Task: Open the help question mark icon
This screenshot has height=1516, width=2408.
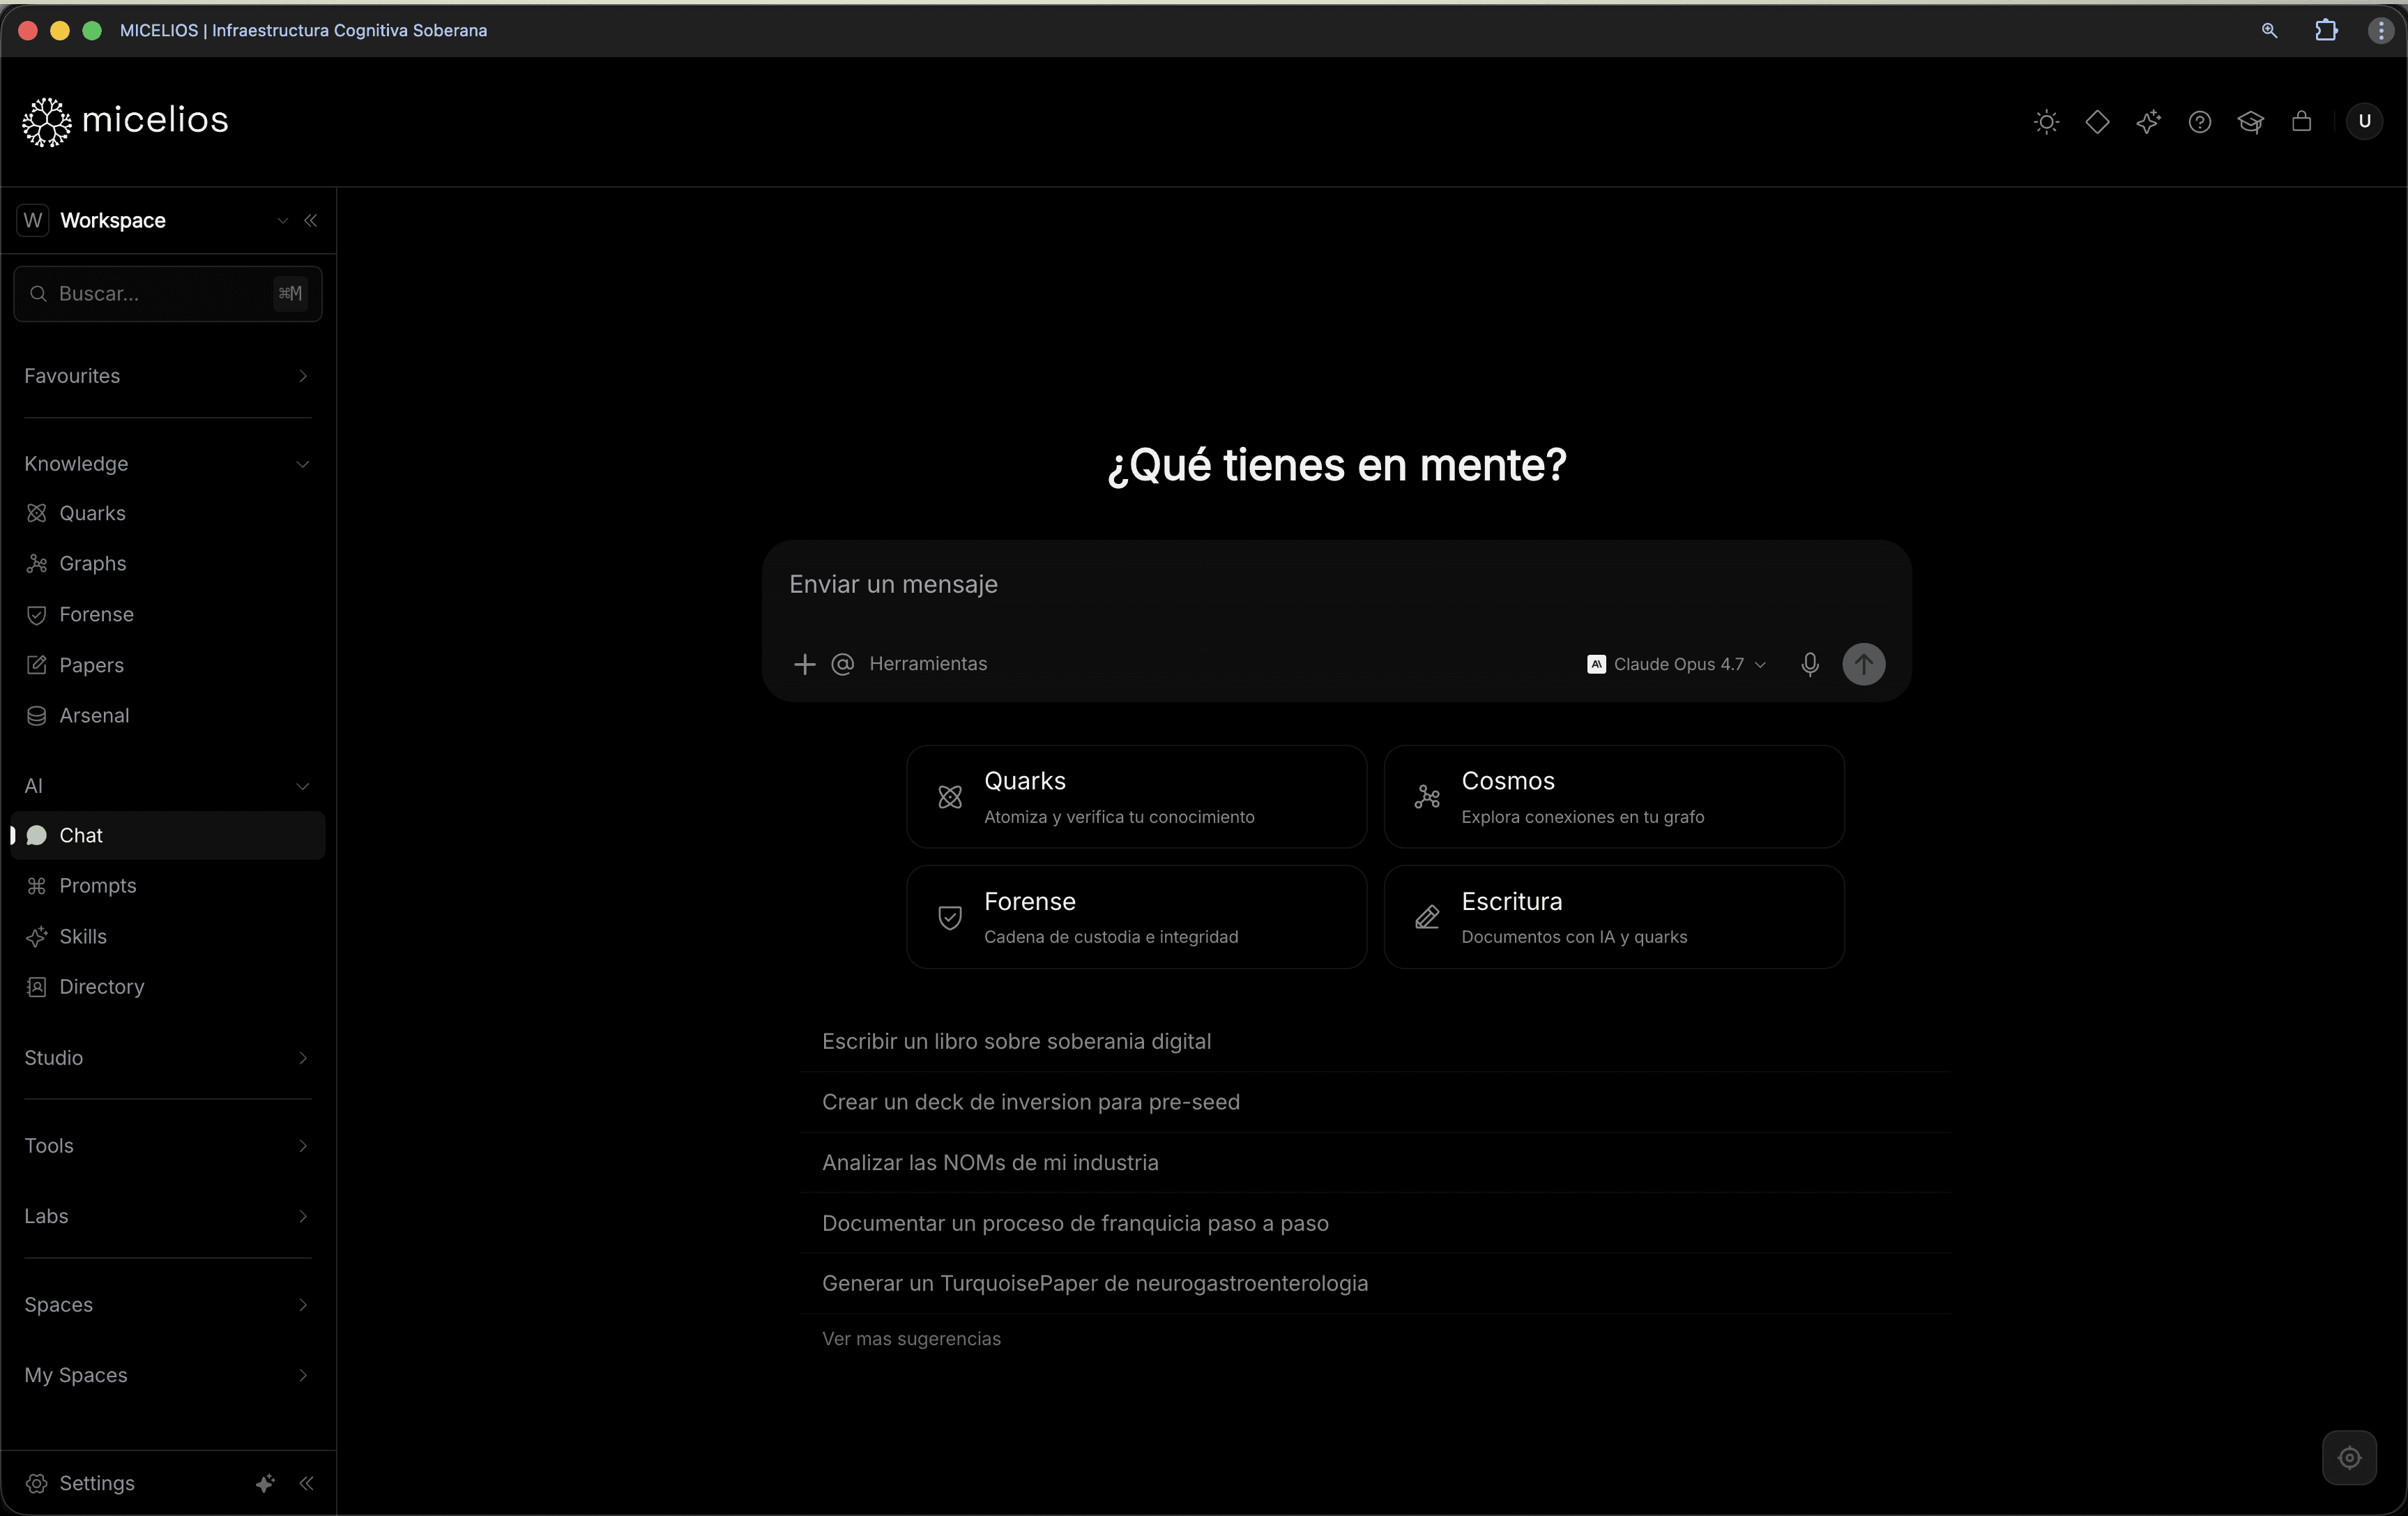Action: 2199,122
